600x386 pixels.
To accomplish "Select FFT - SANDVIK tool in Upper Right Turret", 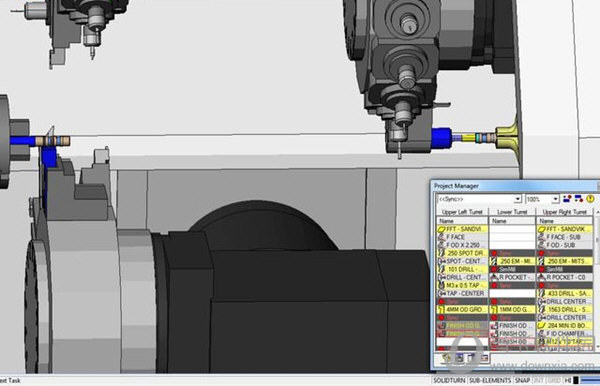I will coord(565,229).
